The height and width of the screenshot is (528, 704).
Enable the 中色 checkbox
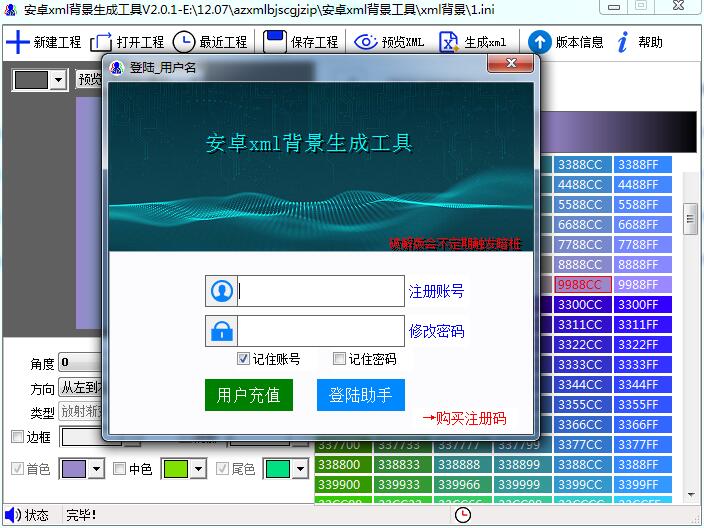tap(119, 469)
